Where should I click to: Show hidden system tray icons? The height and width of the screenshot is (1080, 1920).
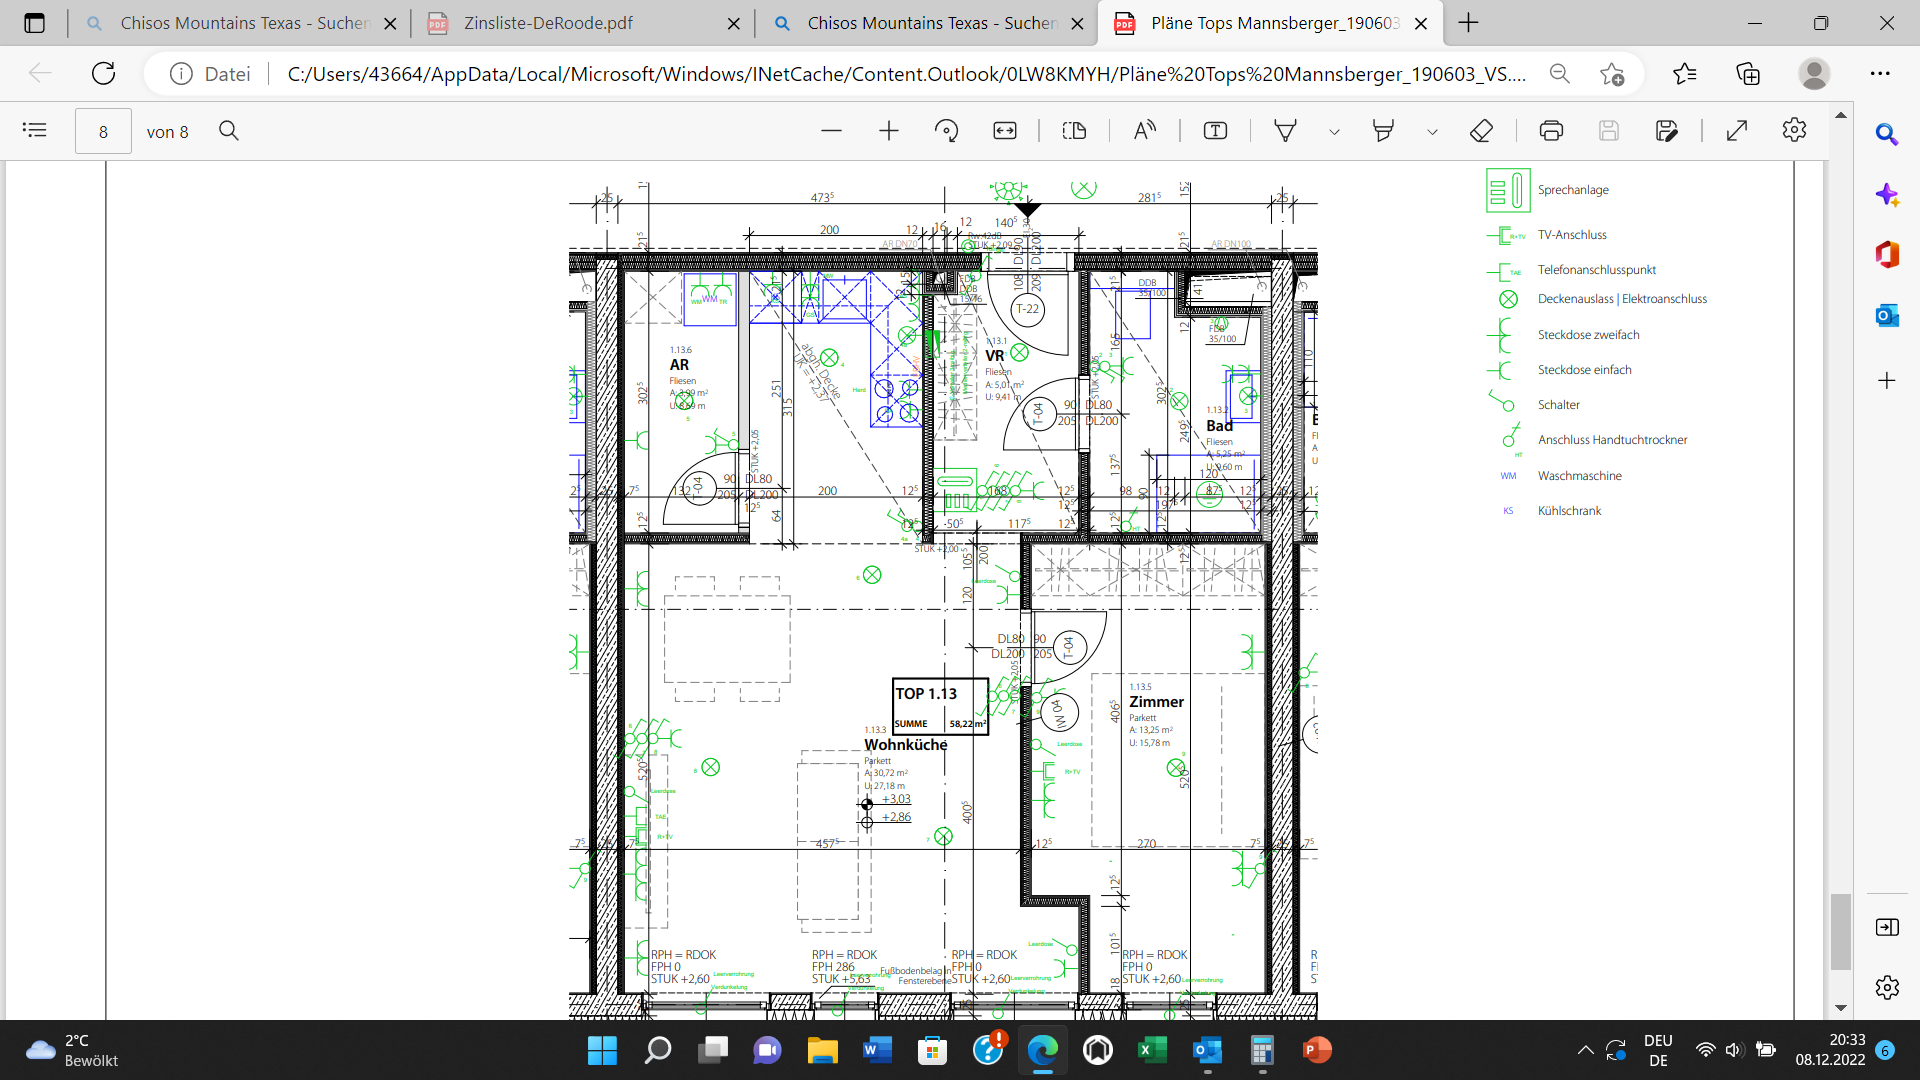click(x=1585, y=1050)
